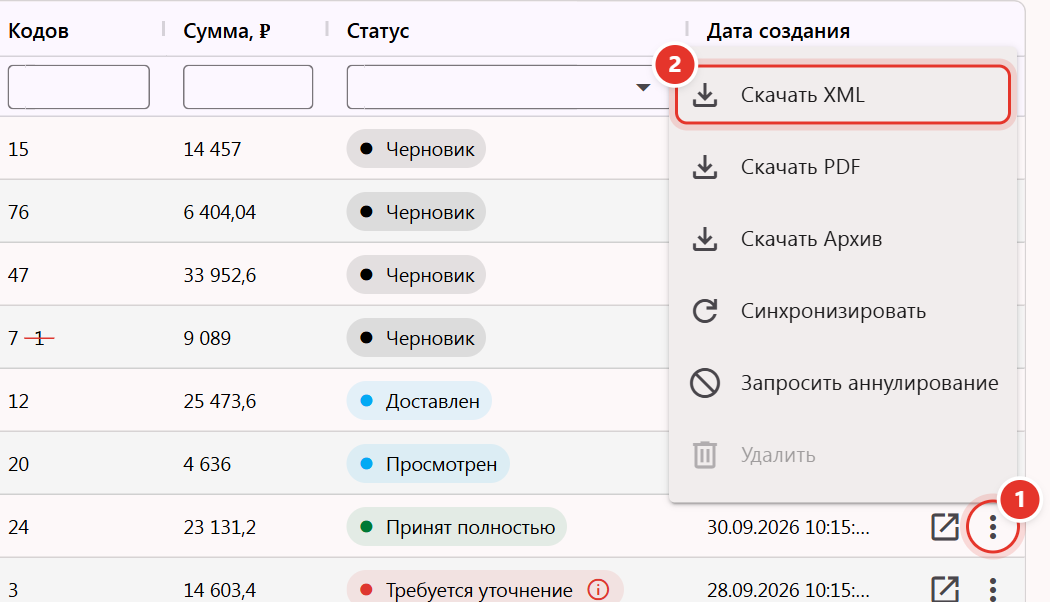Click the codes count 24
The height and width of the screenshot is (602, 1050).
pyautogui.click(x=18, y=527)
